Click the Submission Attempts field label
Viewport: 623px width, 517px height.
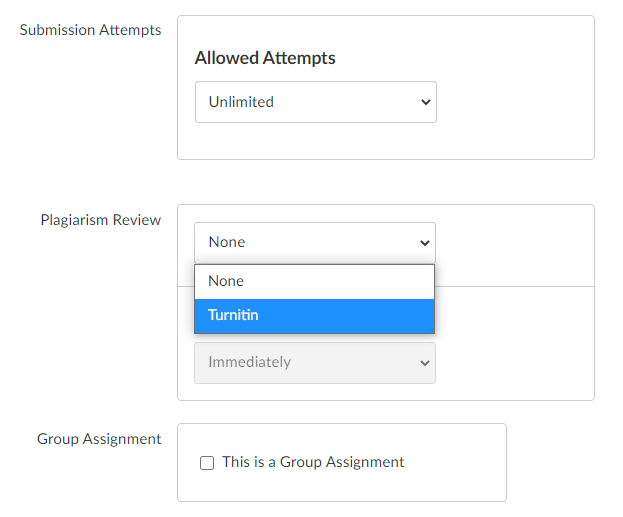[90, 30]
